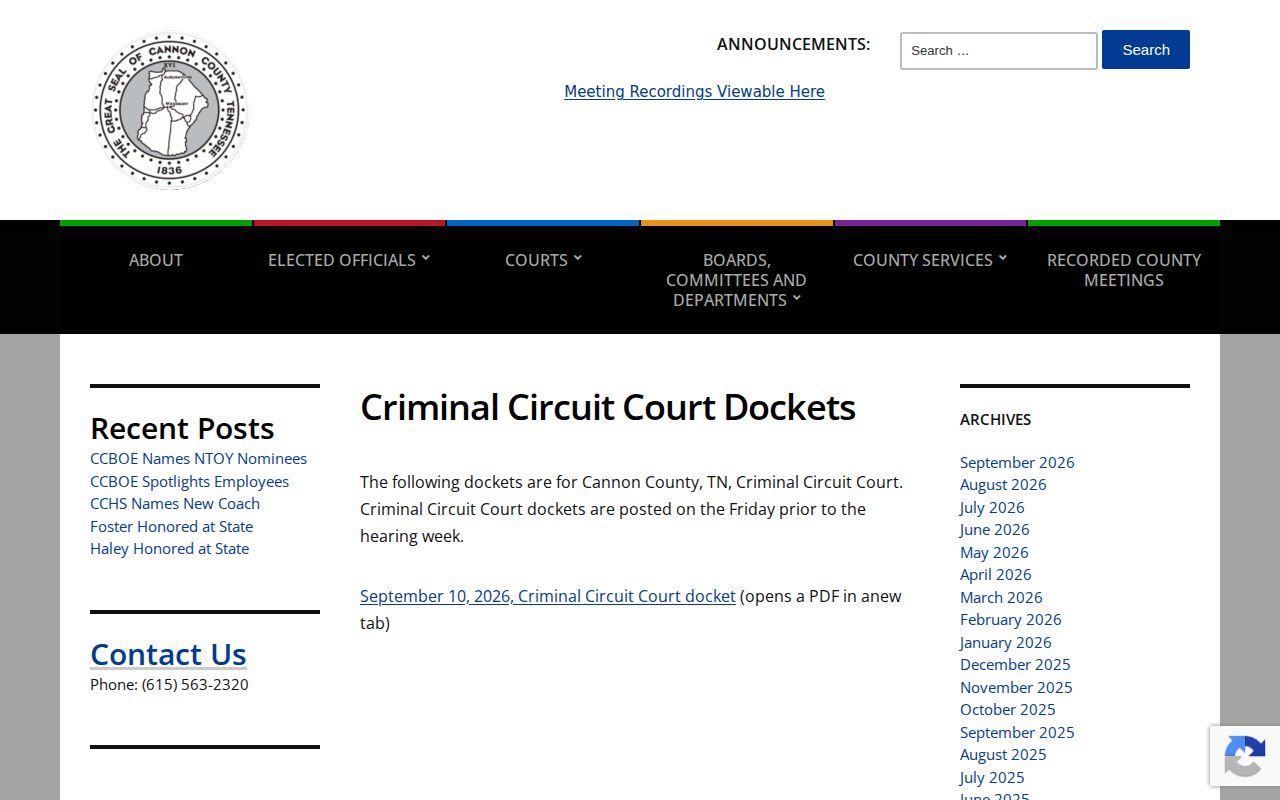Open the October 2025 archive
Viewport: 1280px width, 800px height.
click(1007, 709)
